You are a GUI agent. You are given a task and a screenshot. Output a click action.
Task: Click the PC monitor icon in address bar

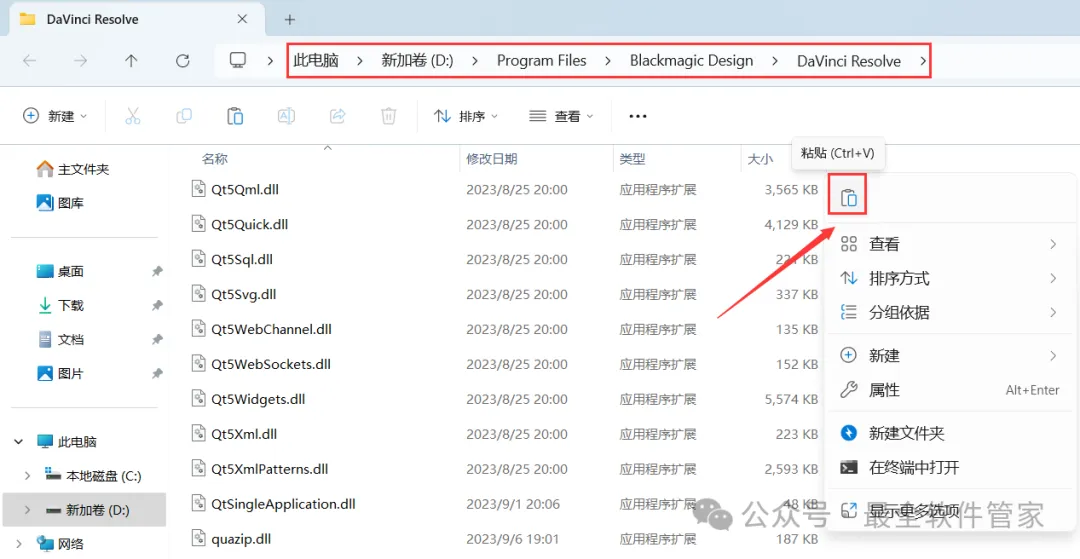point(238,61)
